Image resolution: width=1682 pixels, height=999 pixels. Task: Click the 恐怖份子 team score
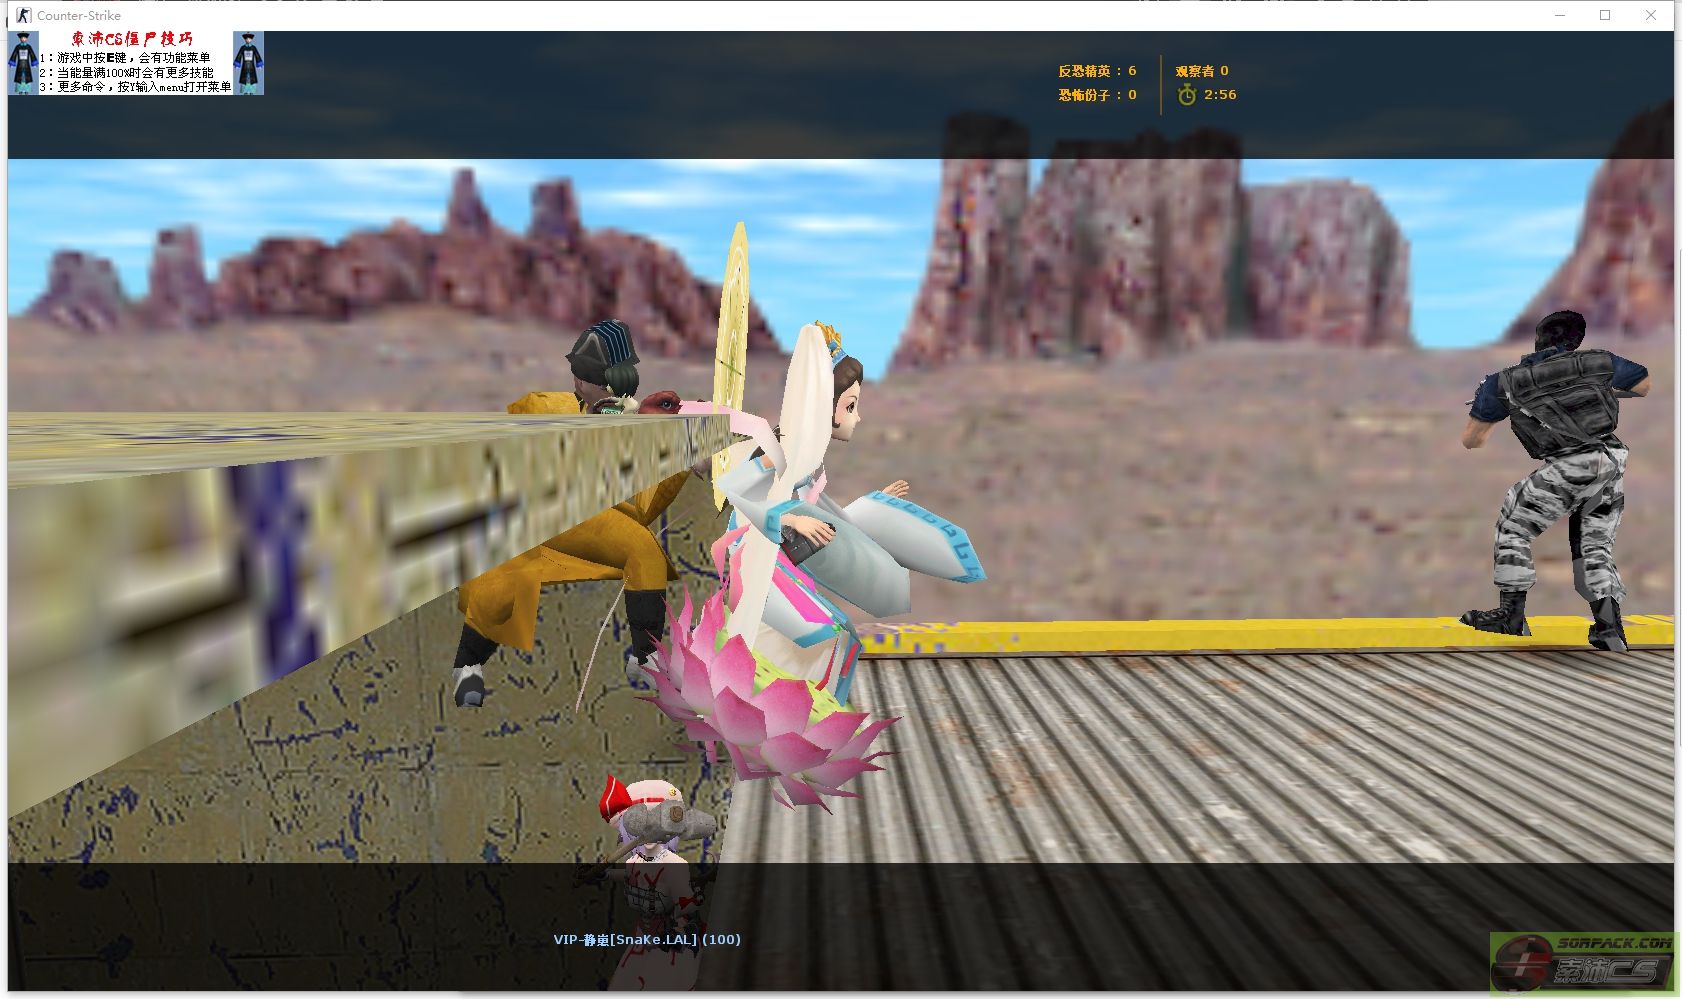pos(1097,95)
